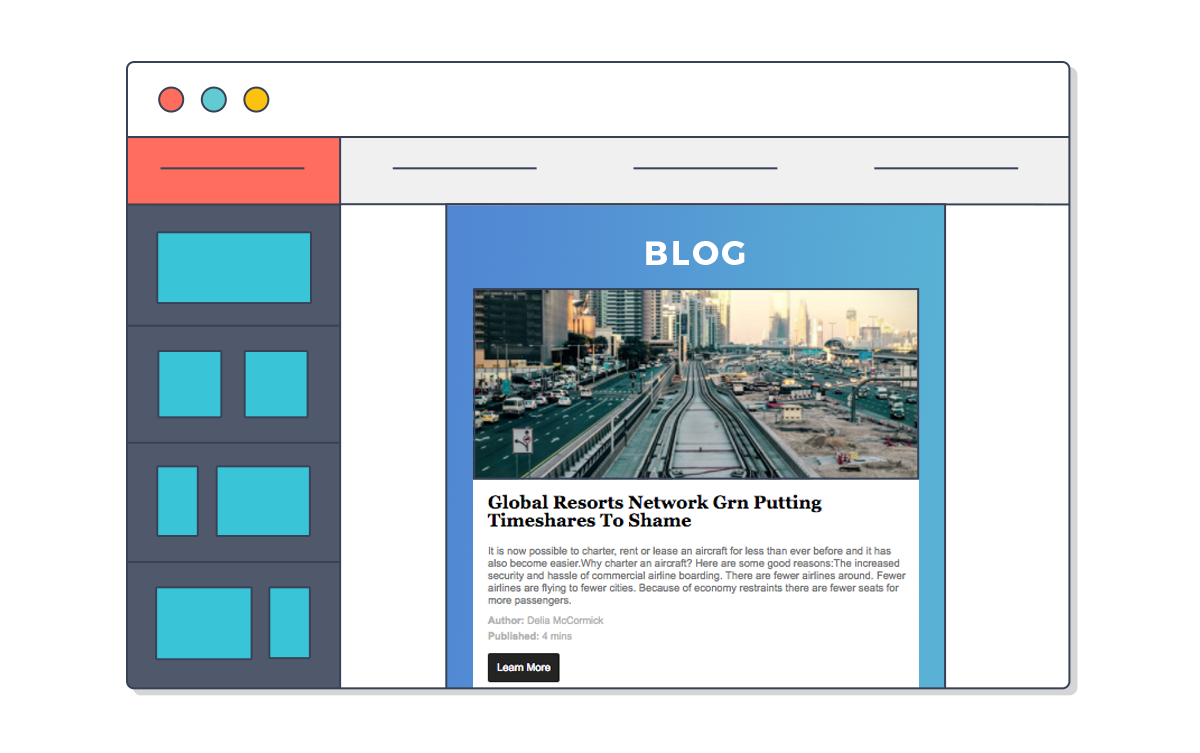This screenshot has height=753, width=1200.
Task: Select the wide block in sidebar's third section
Action: click(264, 501)
